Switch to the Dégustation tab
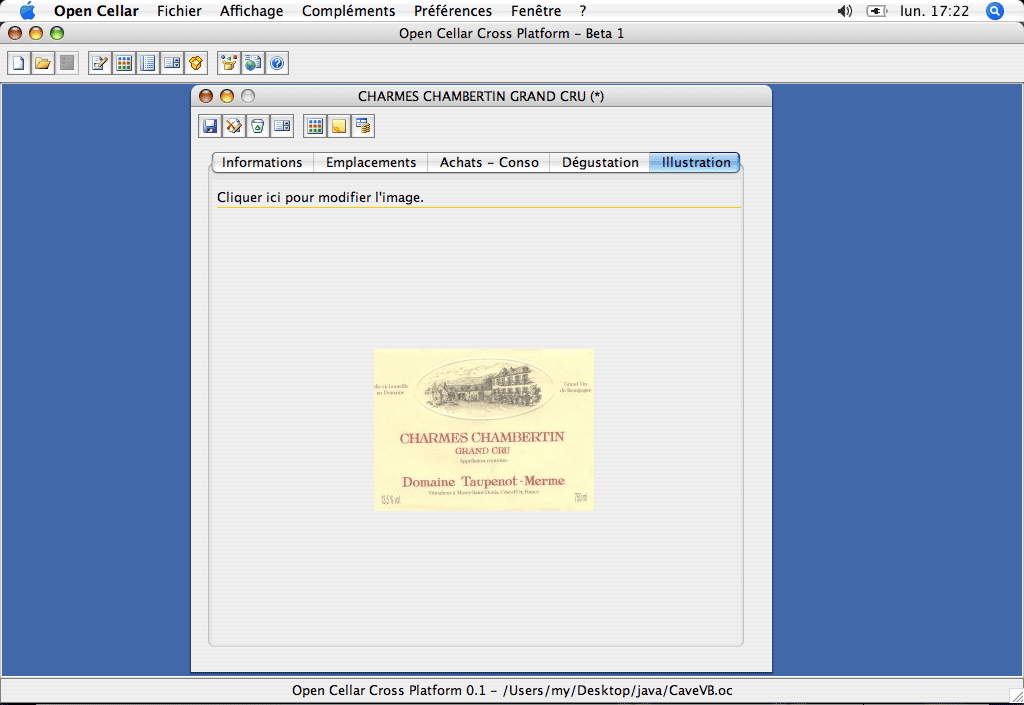Screen dimensions: 1024x705 [600, 163]
